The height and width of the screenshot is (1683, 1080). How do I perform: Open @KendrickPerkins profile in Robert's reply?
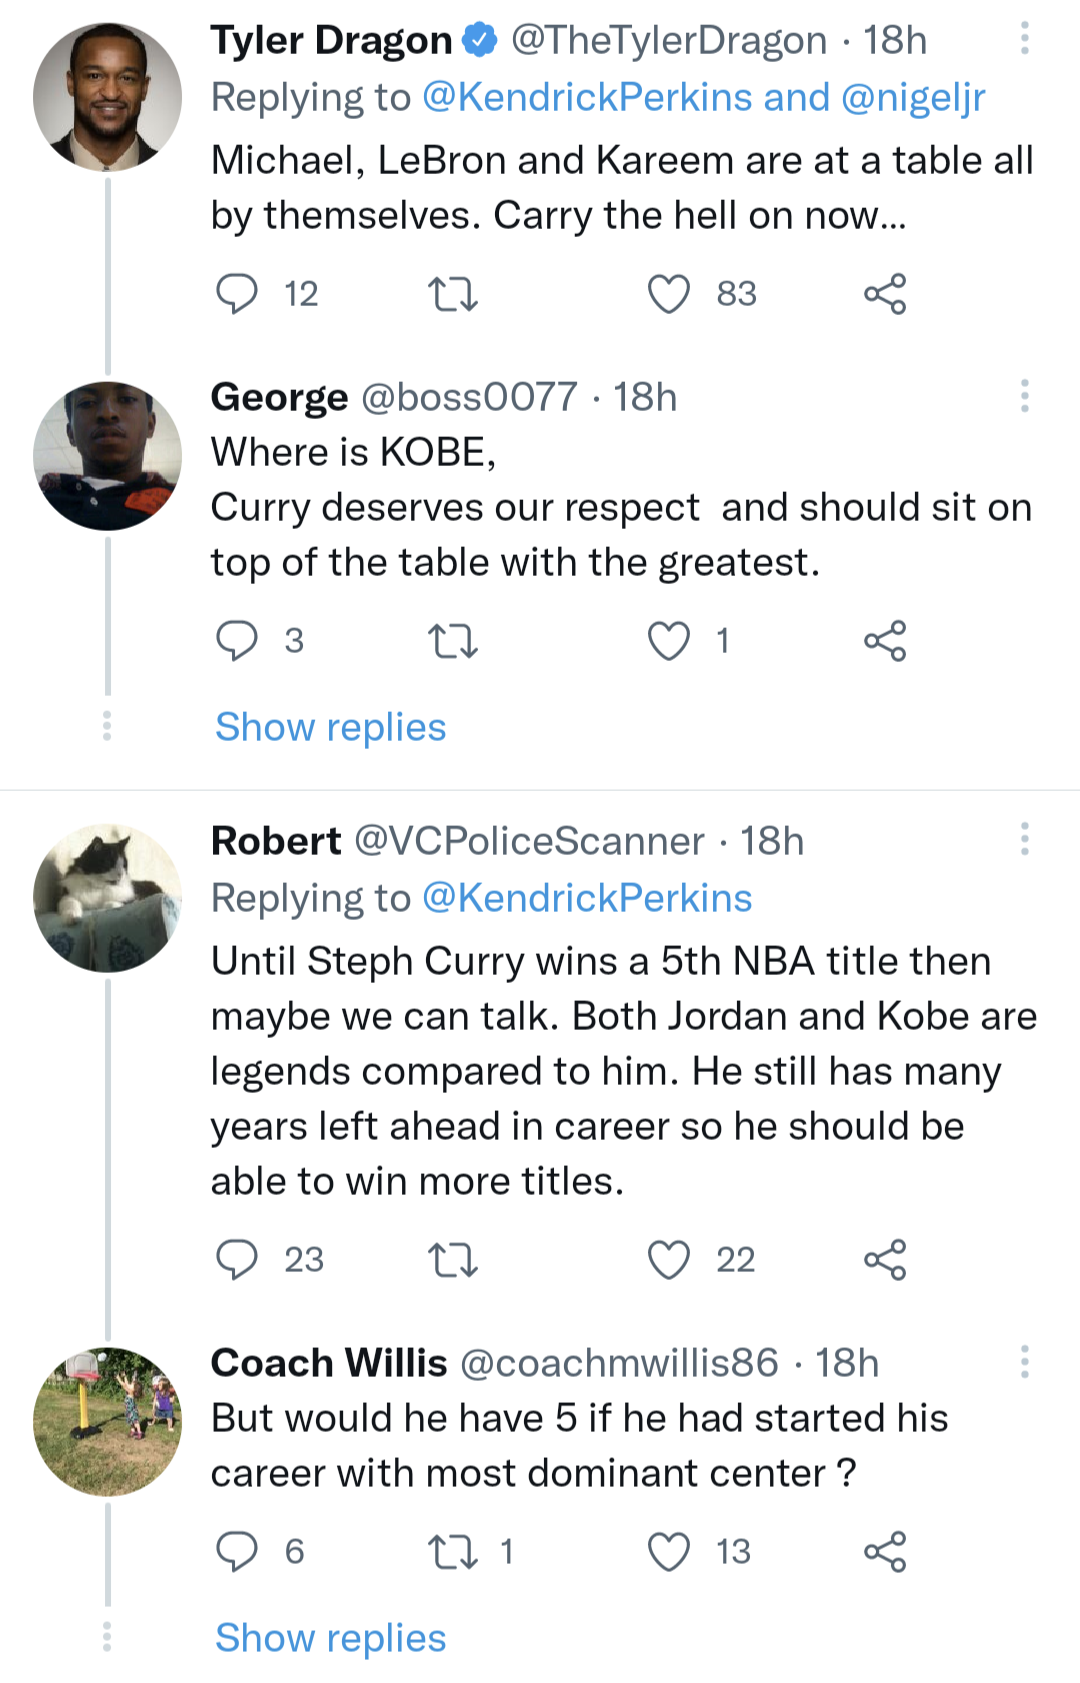tap(587, 898)
